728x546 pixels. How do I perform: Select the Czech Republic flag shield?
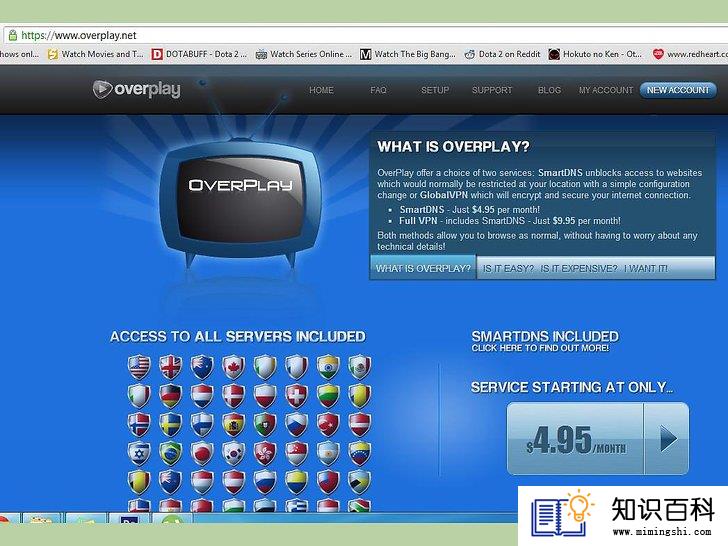pyautogui.click(x=297, y=425)
